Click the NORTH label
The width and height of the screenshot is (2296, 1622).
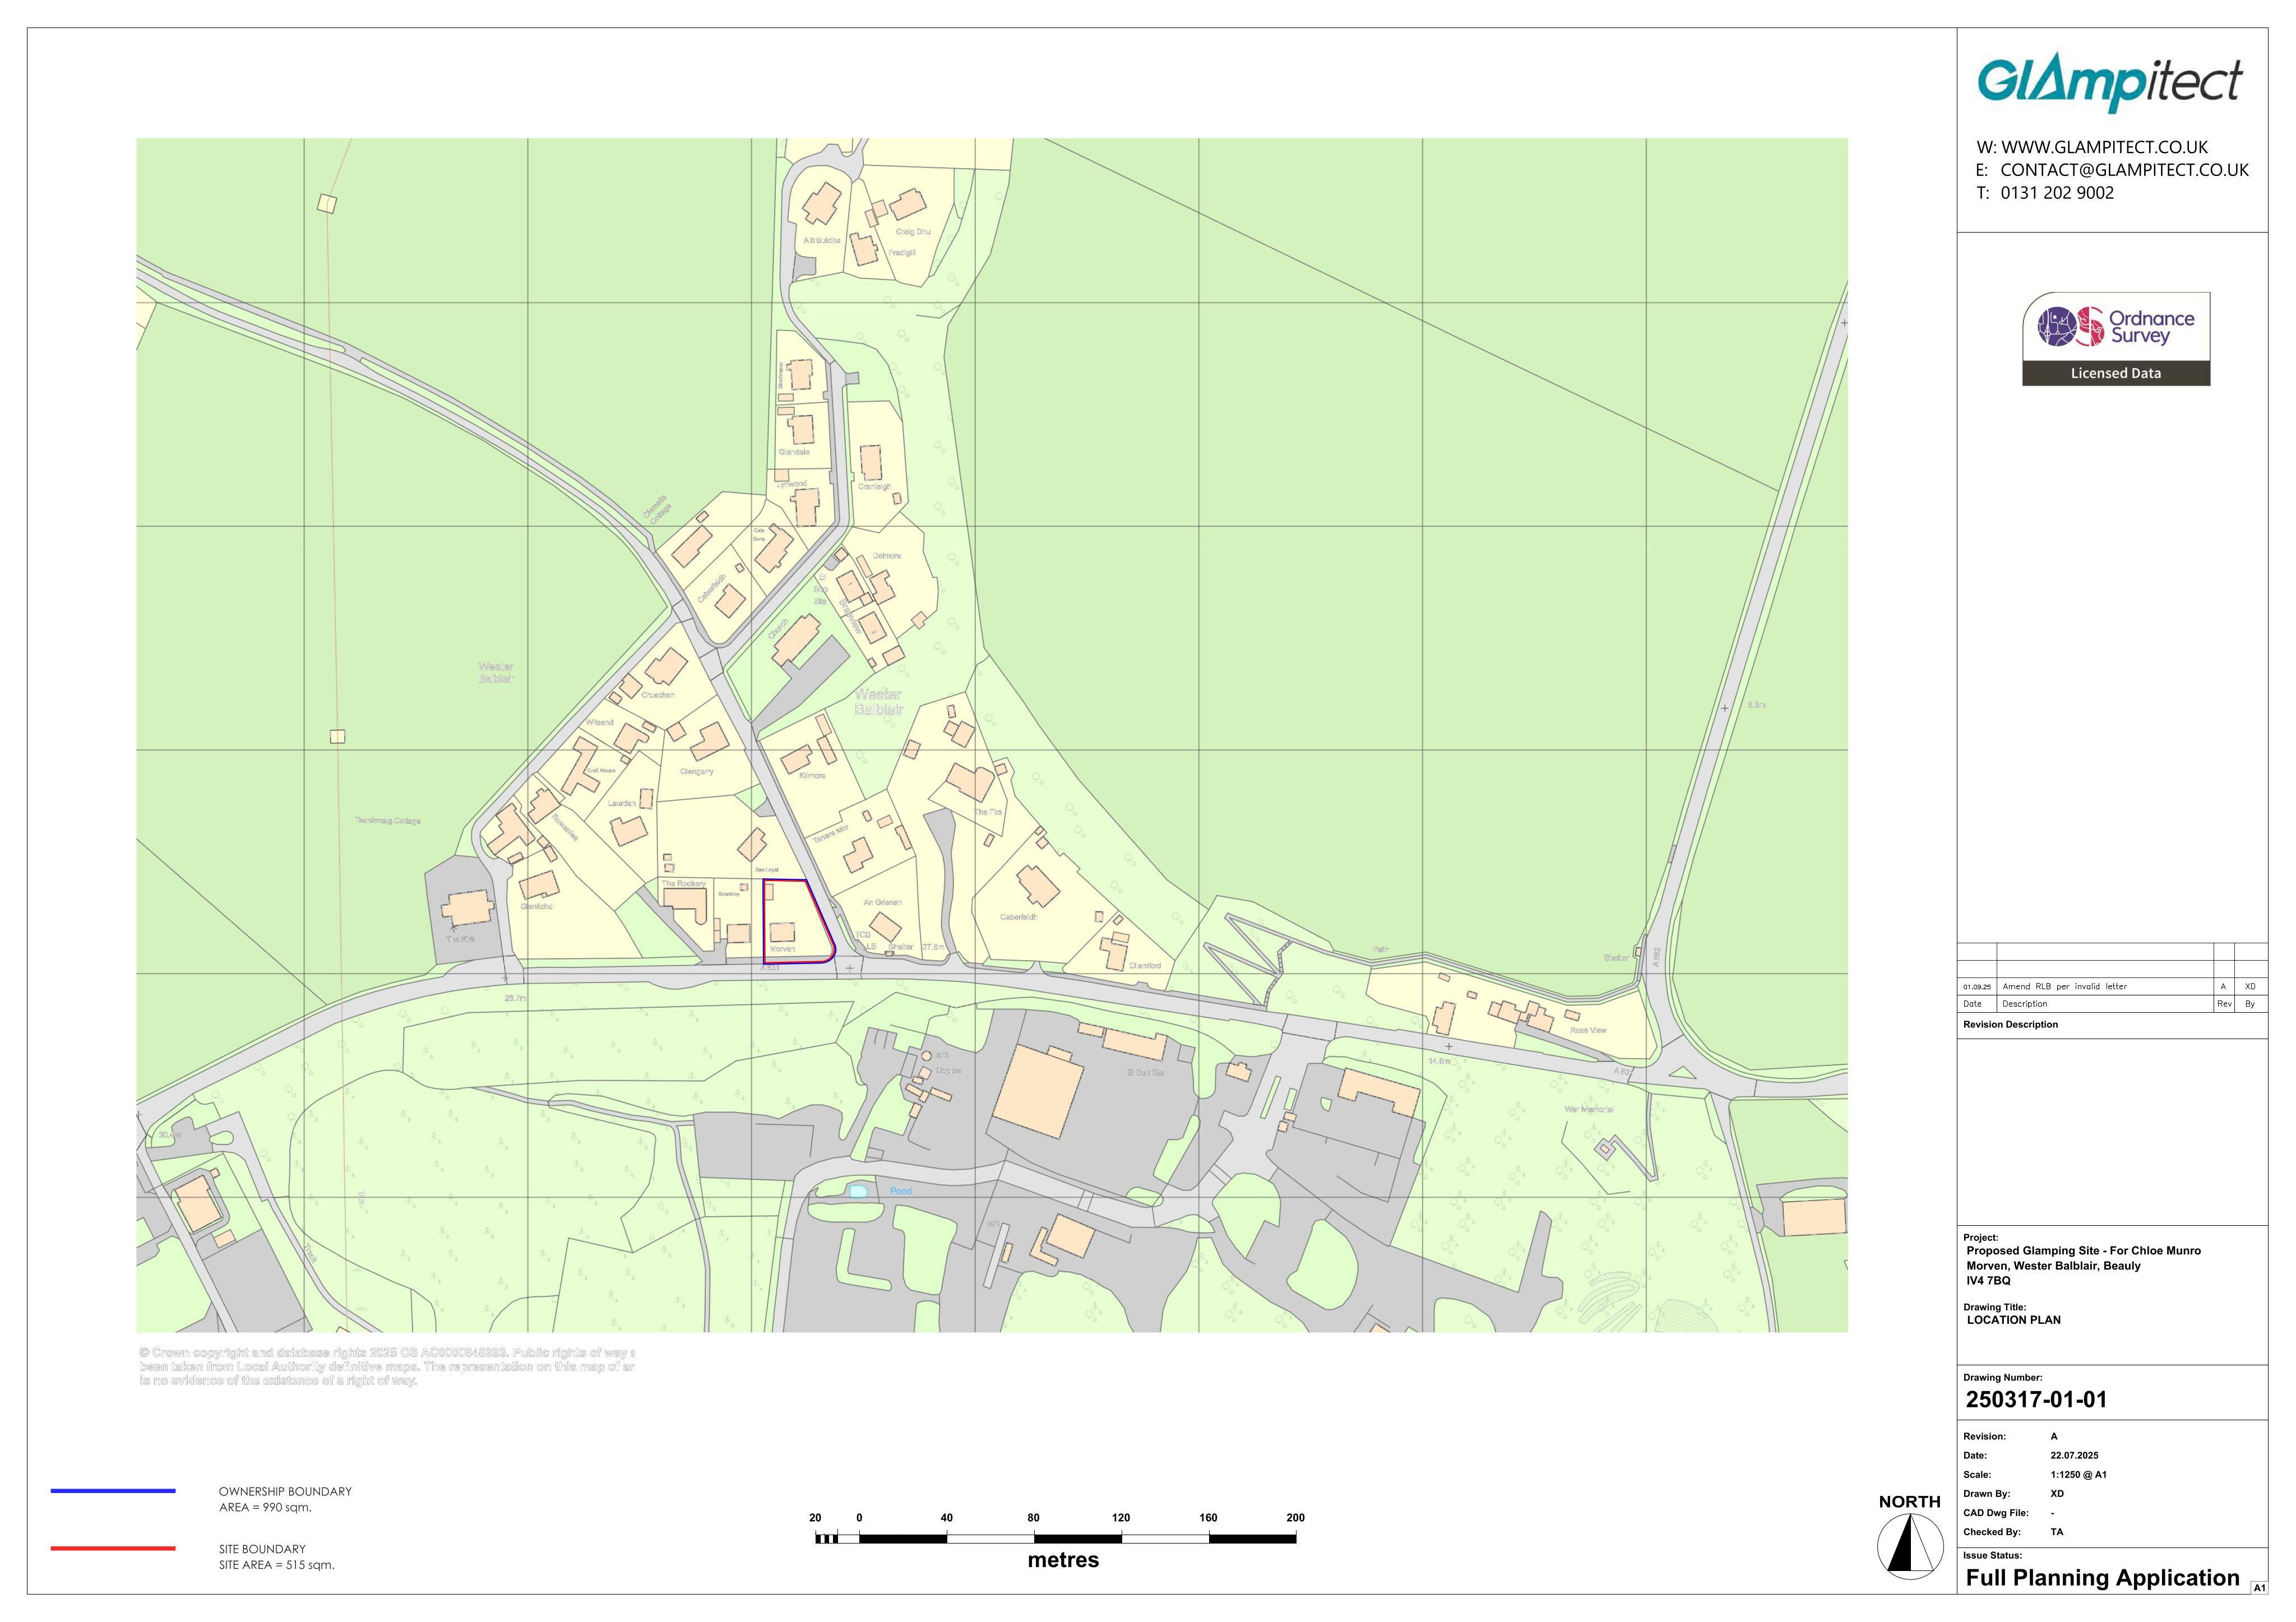(1909, 1501)
